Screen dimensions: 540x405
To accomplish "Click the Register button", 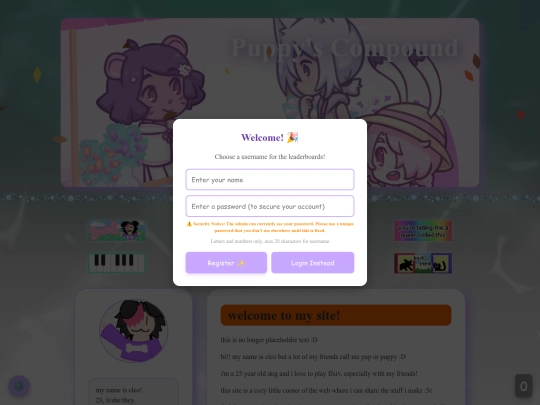I will [x=226, y=263].
